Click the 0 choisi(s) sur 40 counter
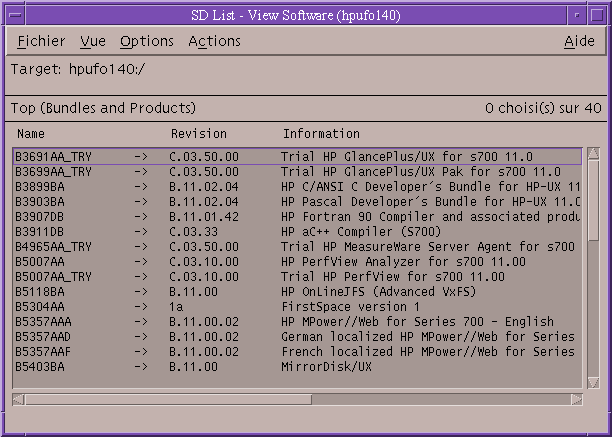The image size is (612, 437). click(543, 108)
